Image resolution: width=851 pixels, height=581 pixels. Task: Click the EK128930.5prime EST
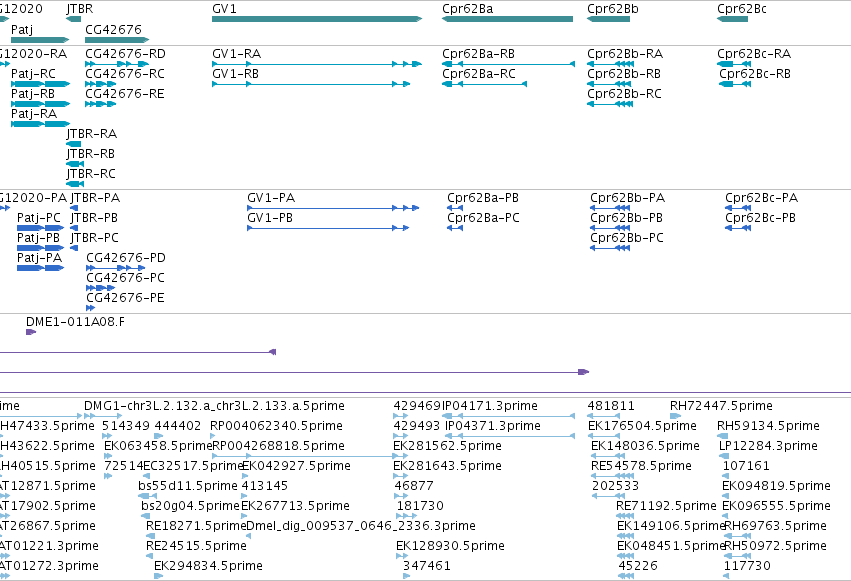(402, 556)
